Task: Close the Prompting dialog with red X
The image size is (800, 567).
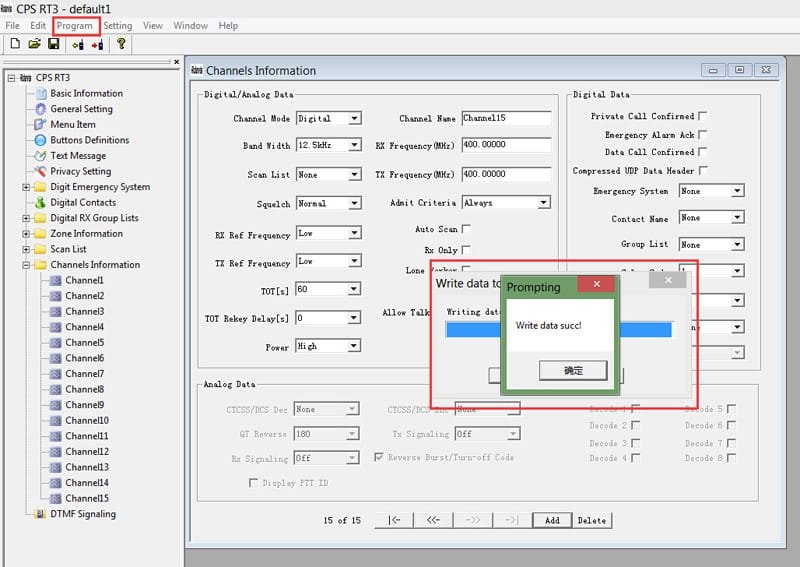Action: click(x=596, y=284)
